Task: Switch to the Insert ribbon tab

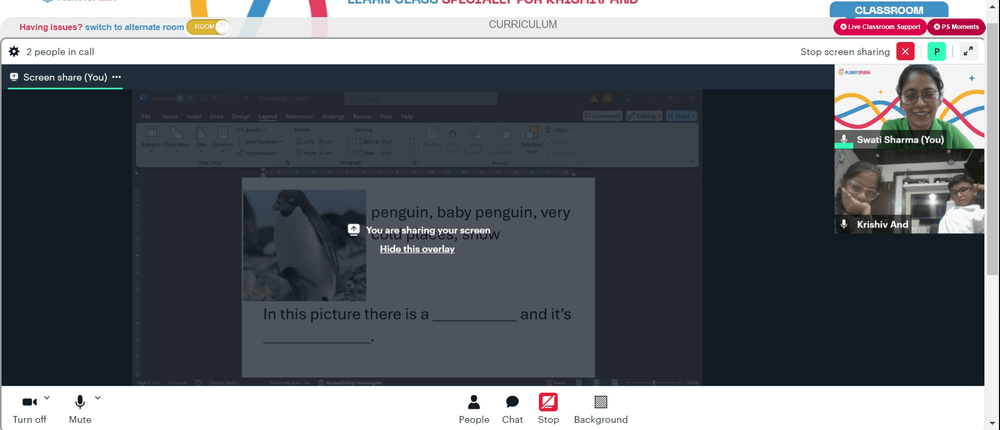Action: click(194, 117)
